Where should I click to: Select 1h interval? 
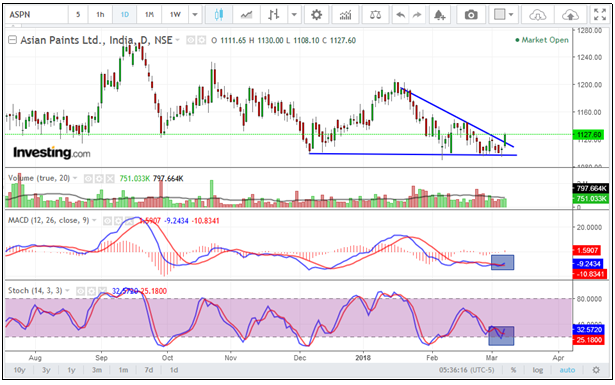pyautogui.click(x=100, y=15)
